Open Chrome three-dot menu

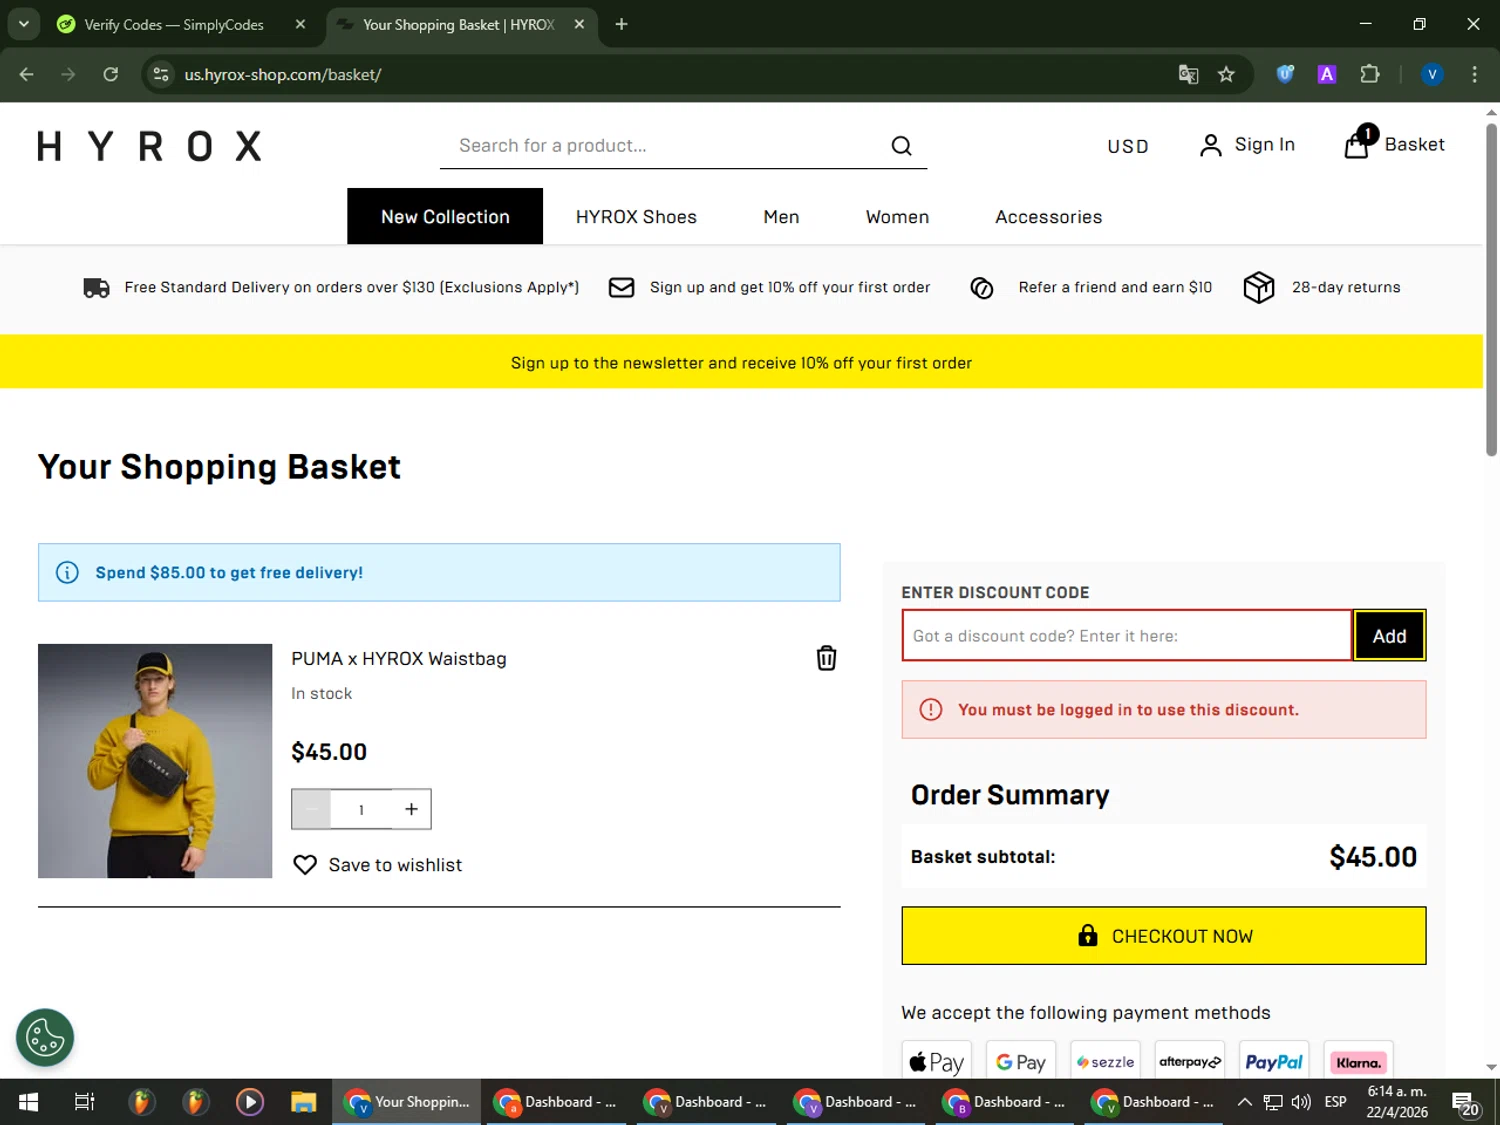1474,74
